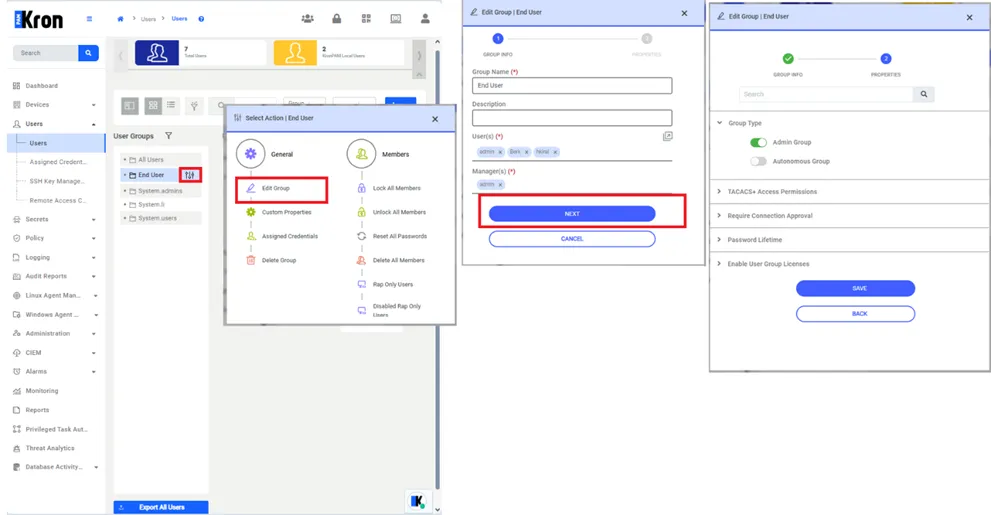Click Custom Properties action link
Image resolution: width=991 pixels, height=515 pixels.
(286, 212)
